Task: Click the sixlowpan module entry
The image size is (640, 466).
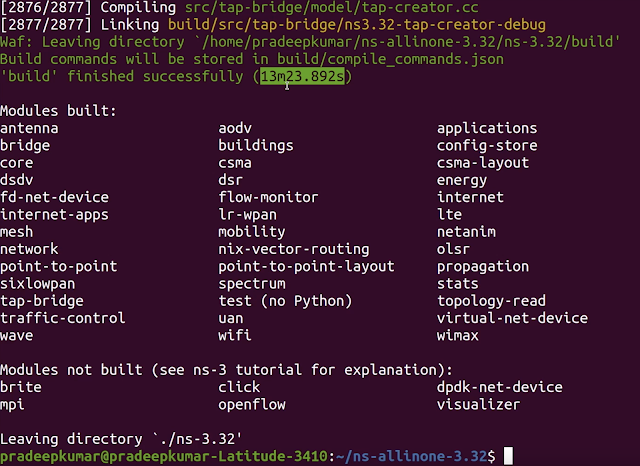Action: pyautogui.click(x=38, y=284)
